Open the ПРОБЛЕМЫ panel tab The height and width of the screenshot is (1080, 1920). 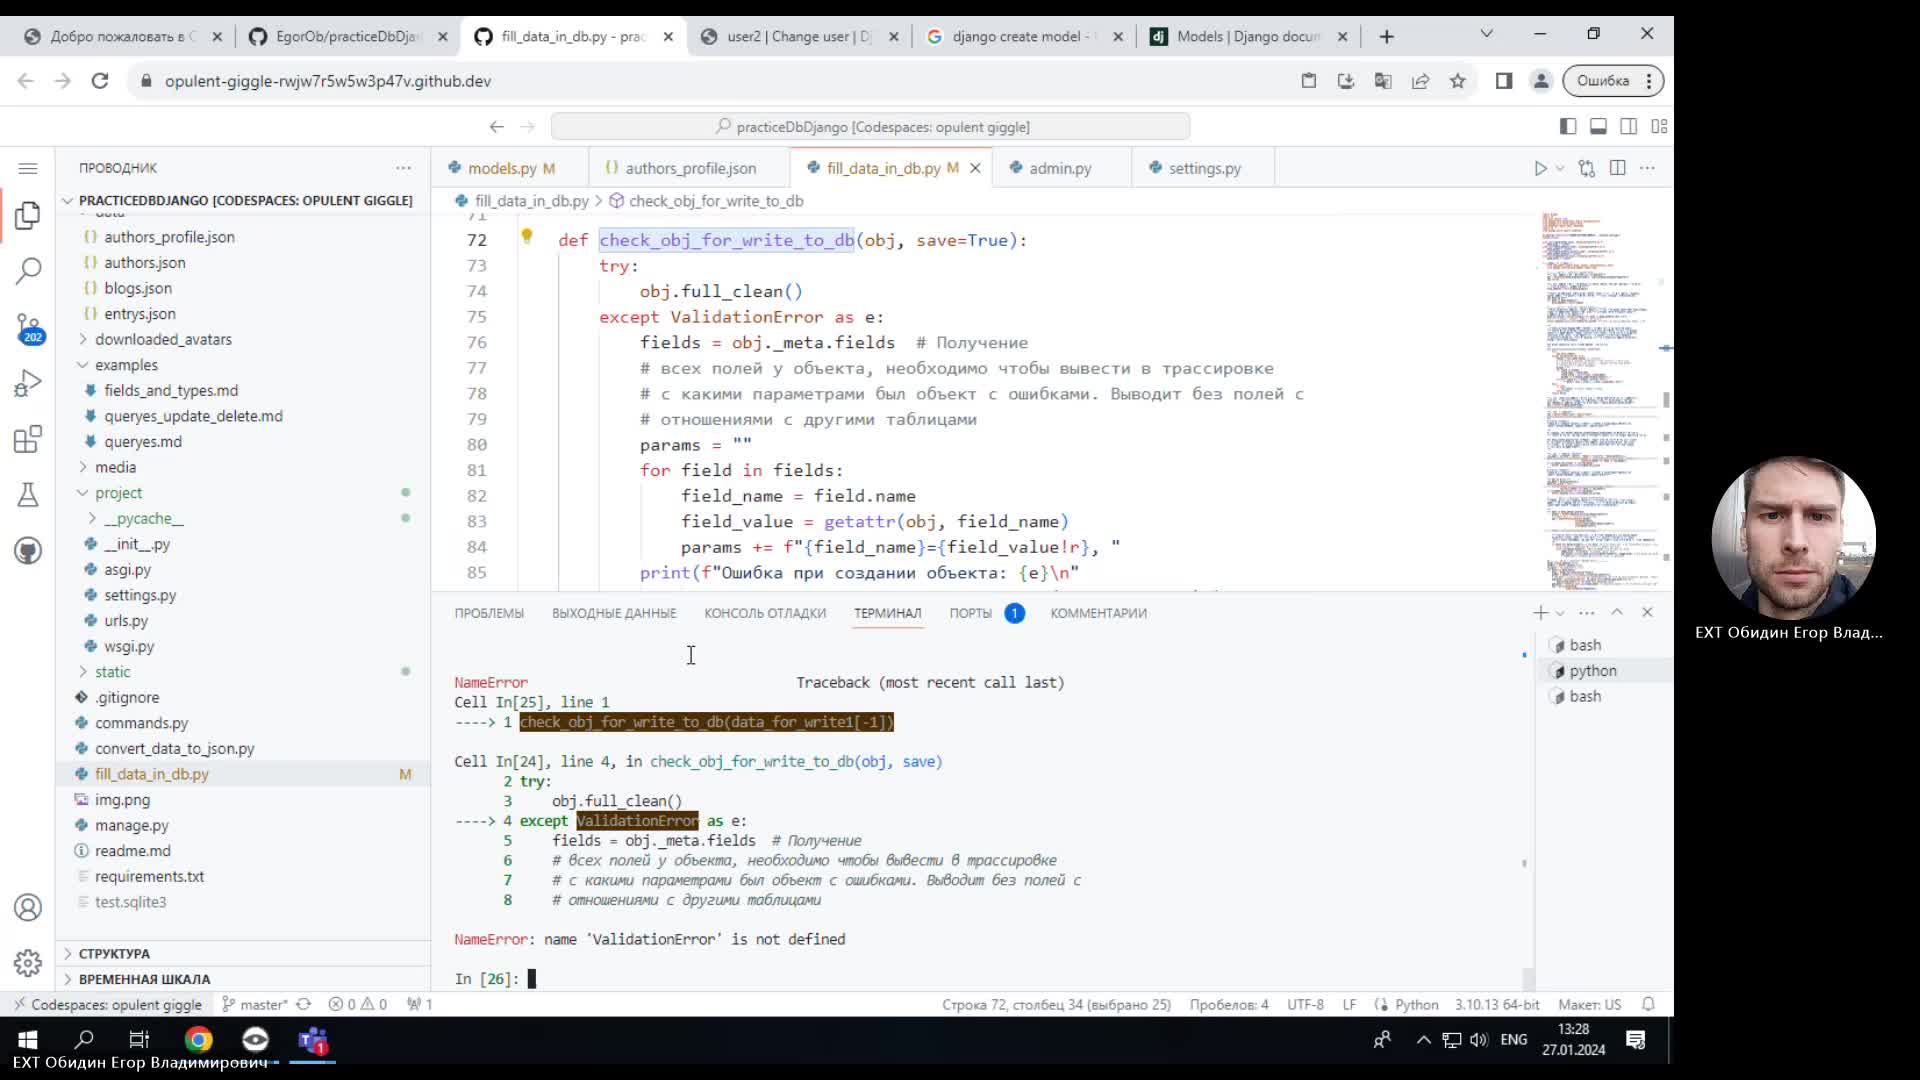489,613
